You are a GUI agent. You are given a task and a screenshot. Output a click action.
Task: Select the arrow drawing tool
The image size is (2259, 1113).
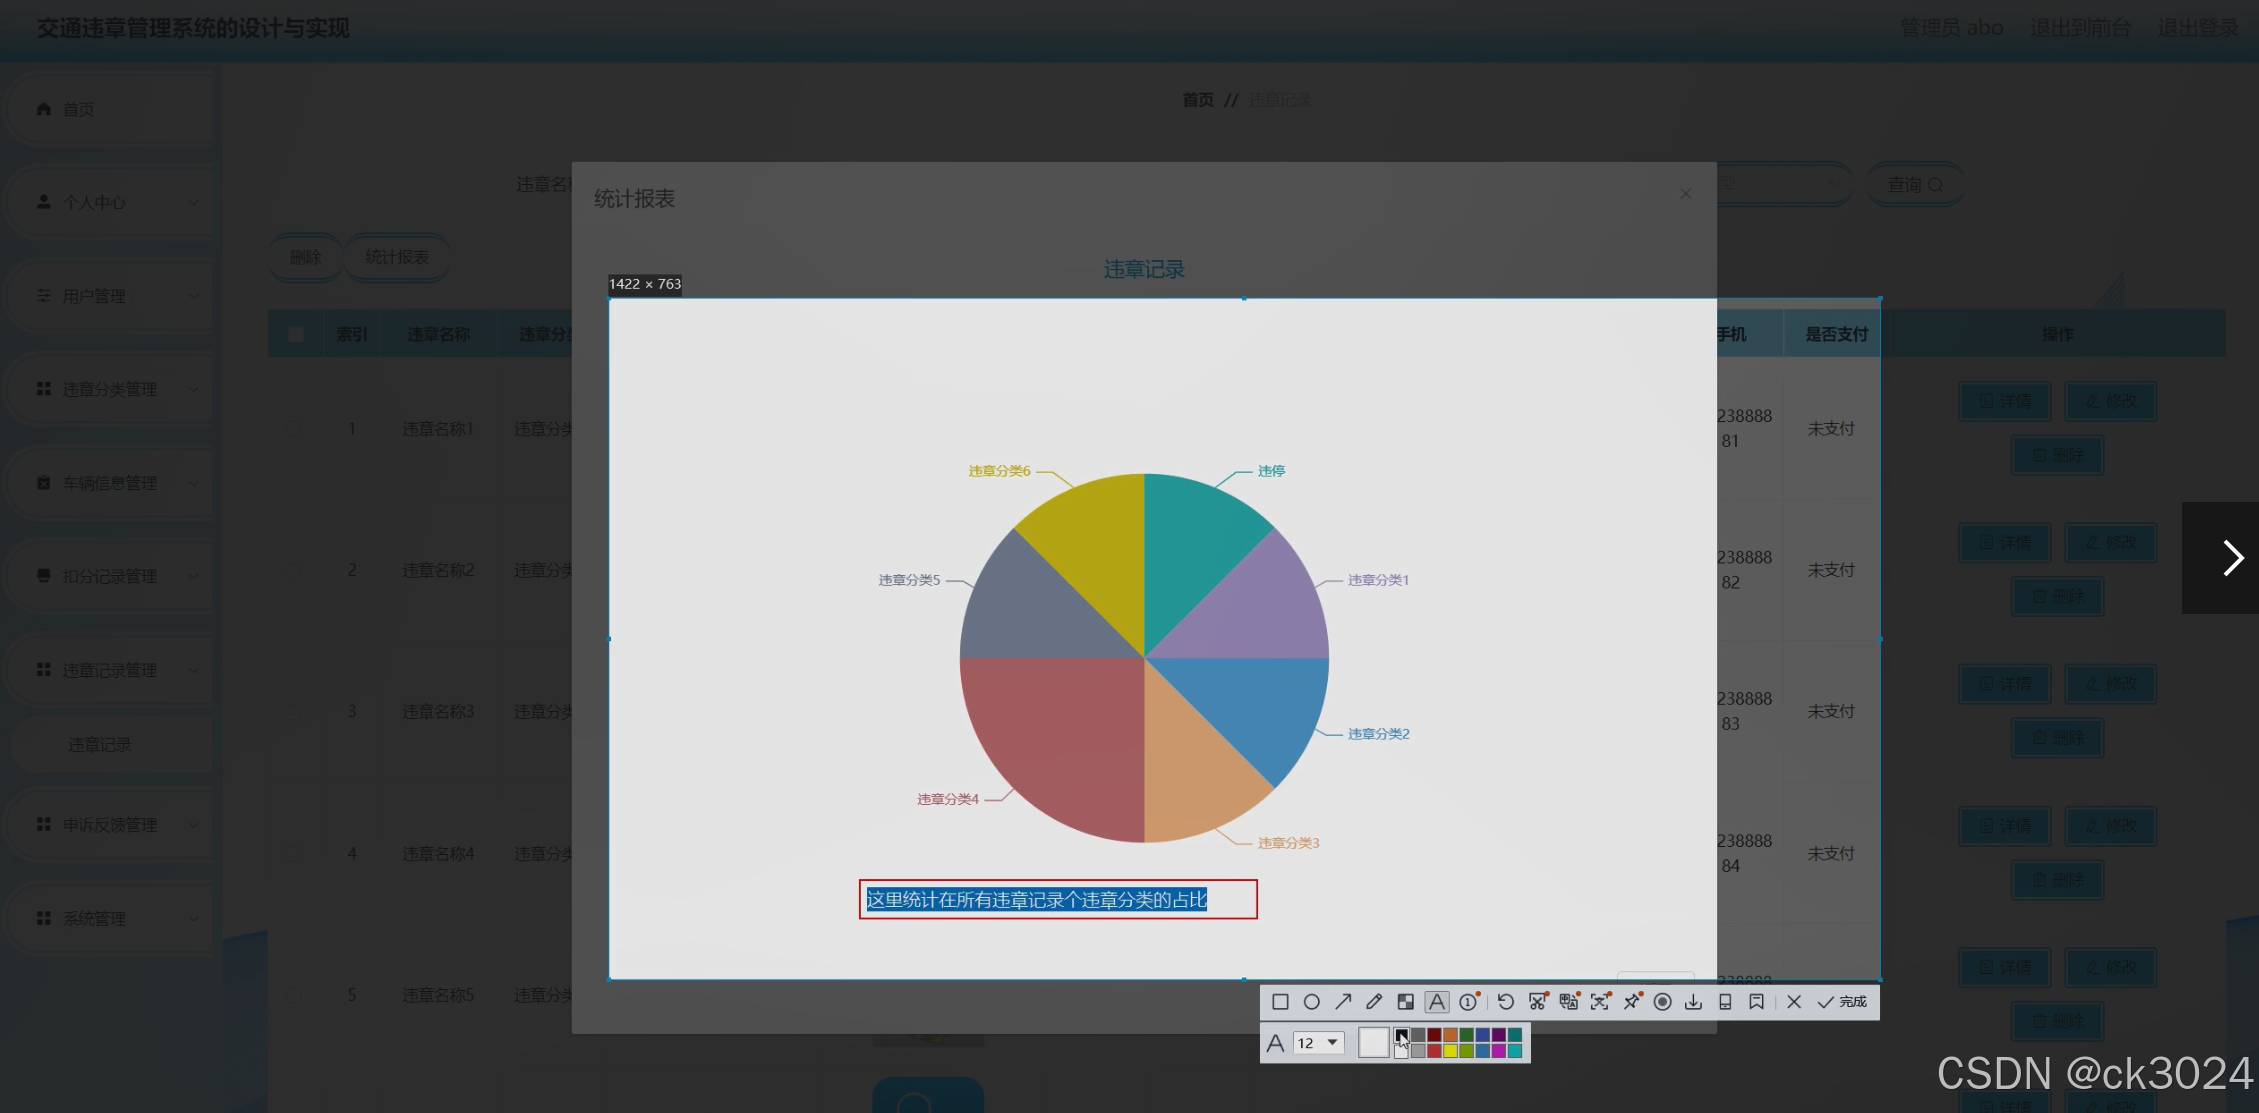[1343, 1002]
